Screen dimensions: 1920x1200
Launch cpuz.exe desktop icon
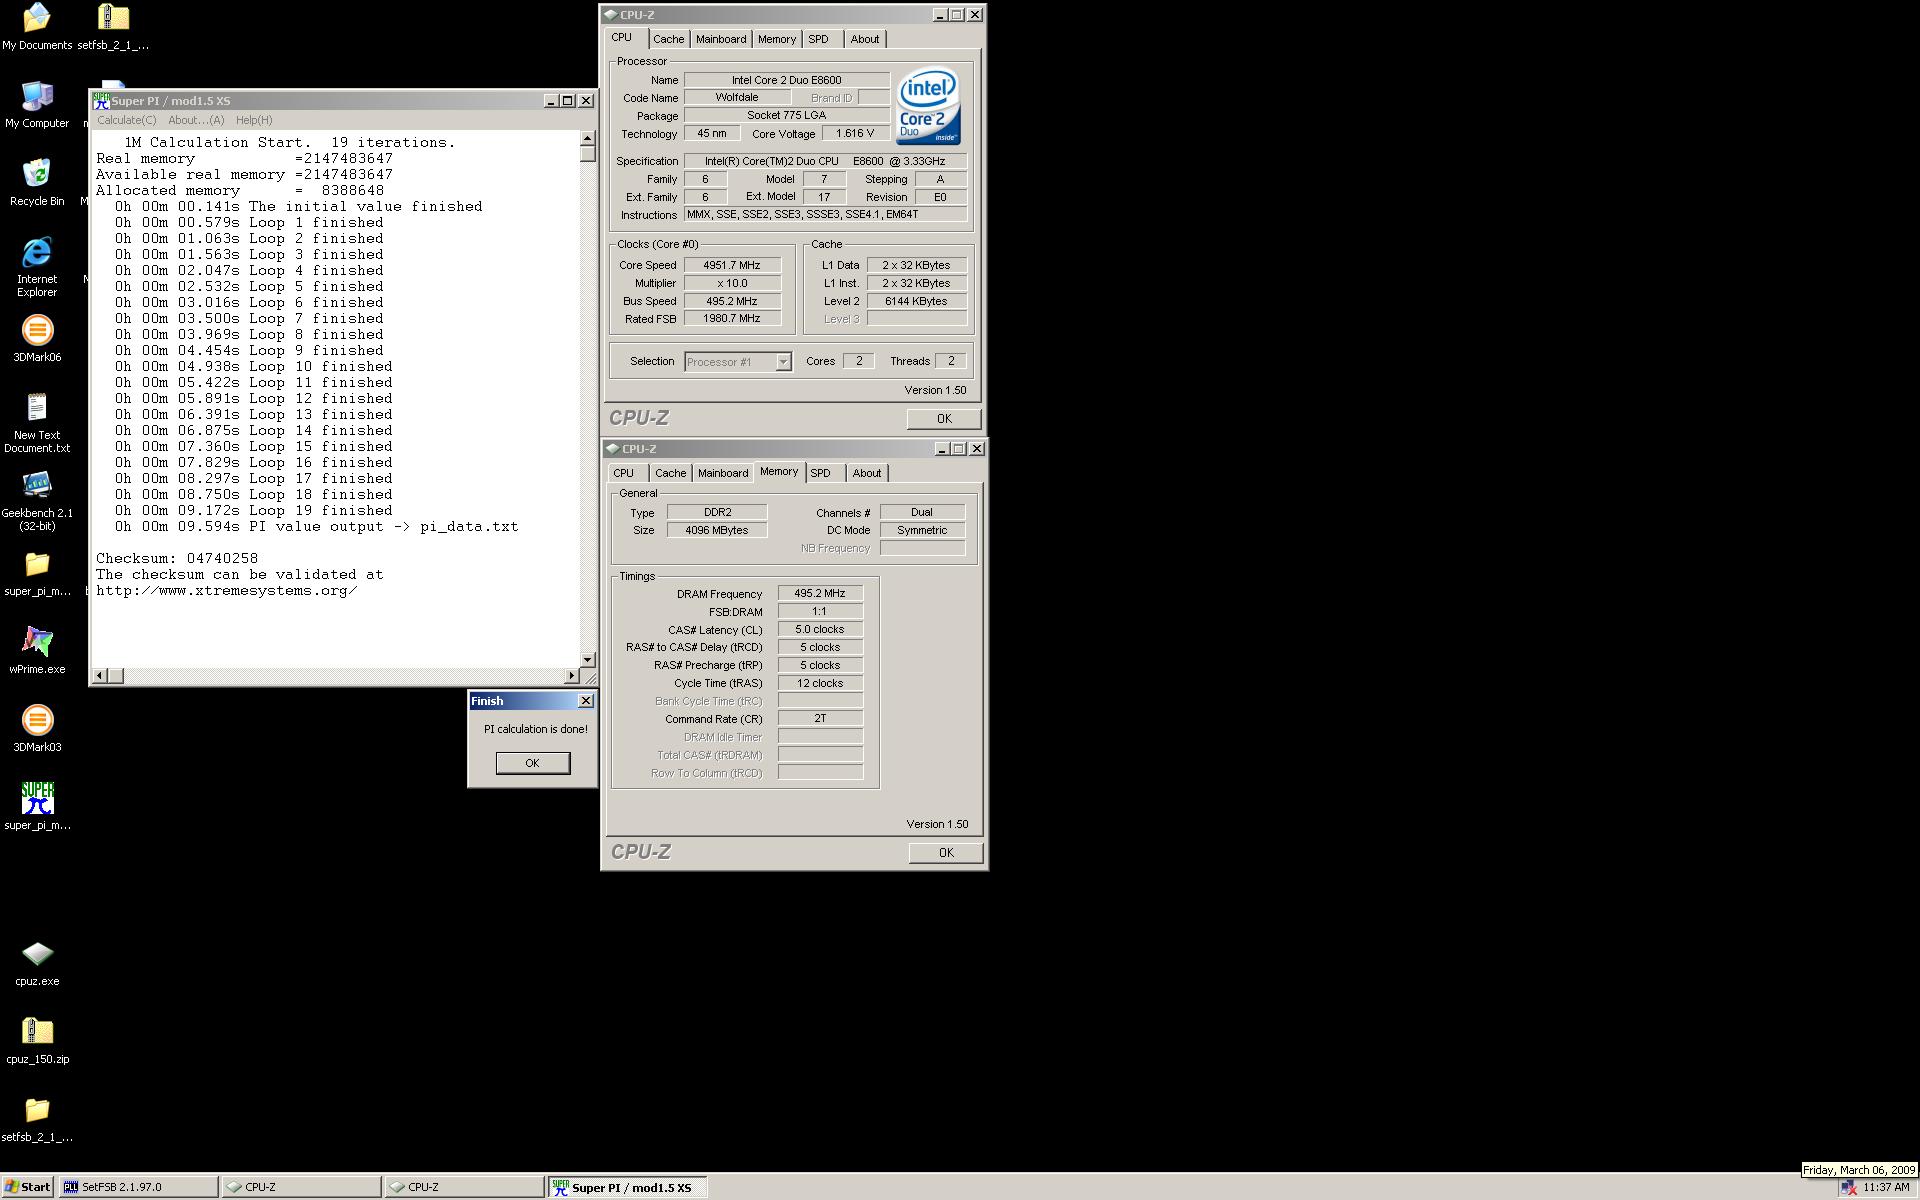[x=37, y=963]
